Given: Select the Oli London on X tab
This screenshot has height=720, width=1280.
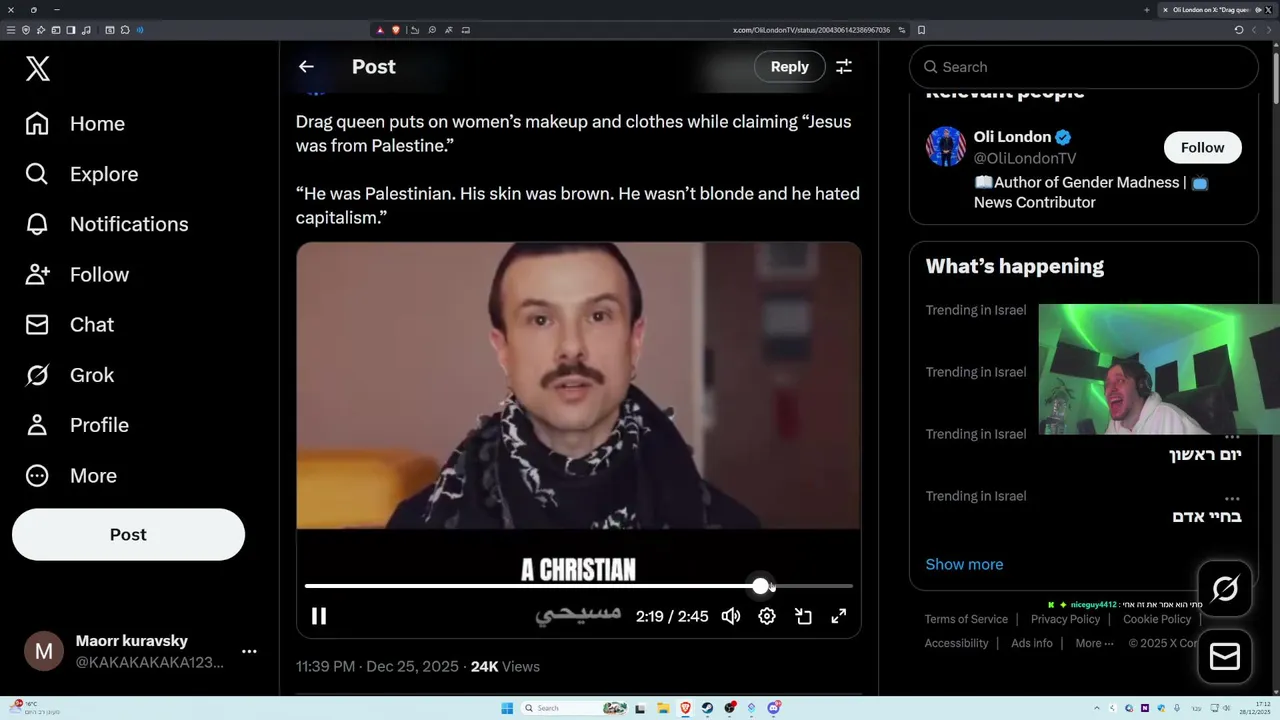Looking at the screenshot, I should 1214,10.
